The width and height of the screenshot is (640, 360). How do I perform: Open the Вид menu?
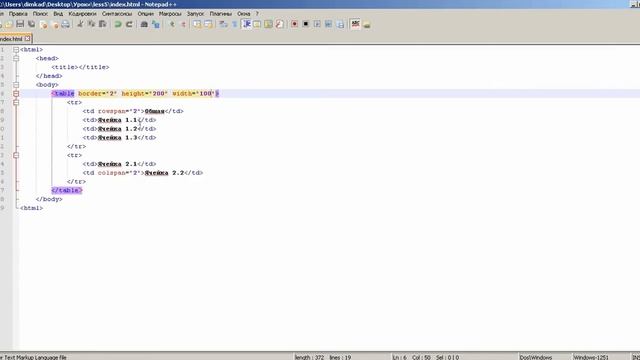pyautogui.click(x=58, y=14)
